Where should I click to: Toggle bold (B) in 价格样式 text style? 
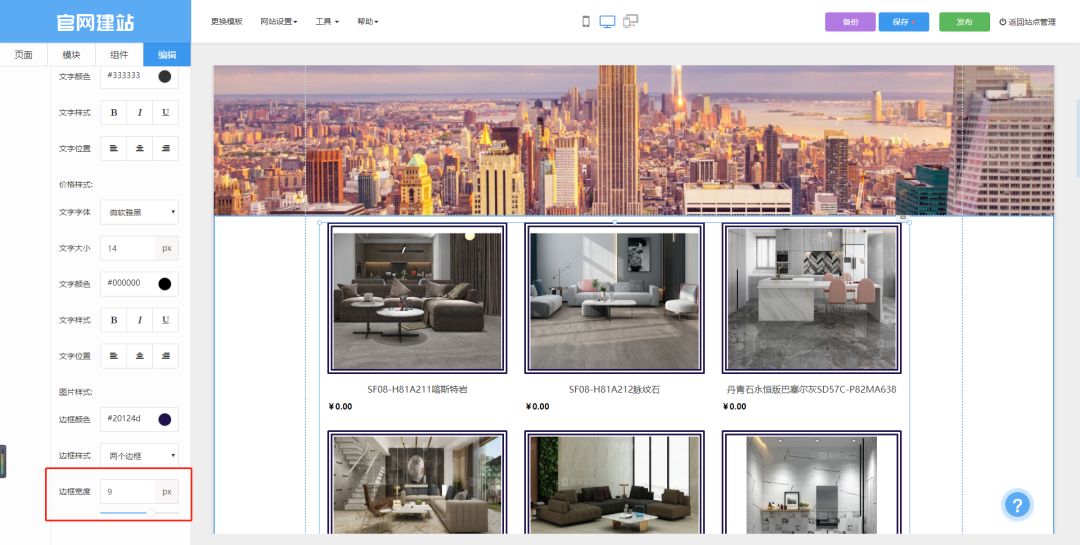(114, 320)
